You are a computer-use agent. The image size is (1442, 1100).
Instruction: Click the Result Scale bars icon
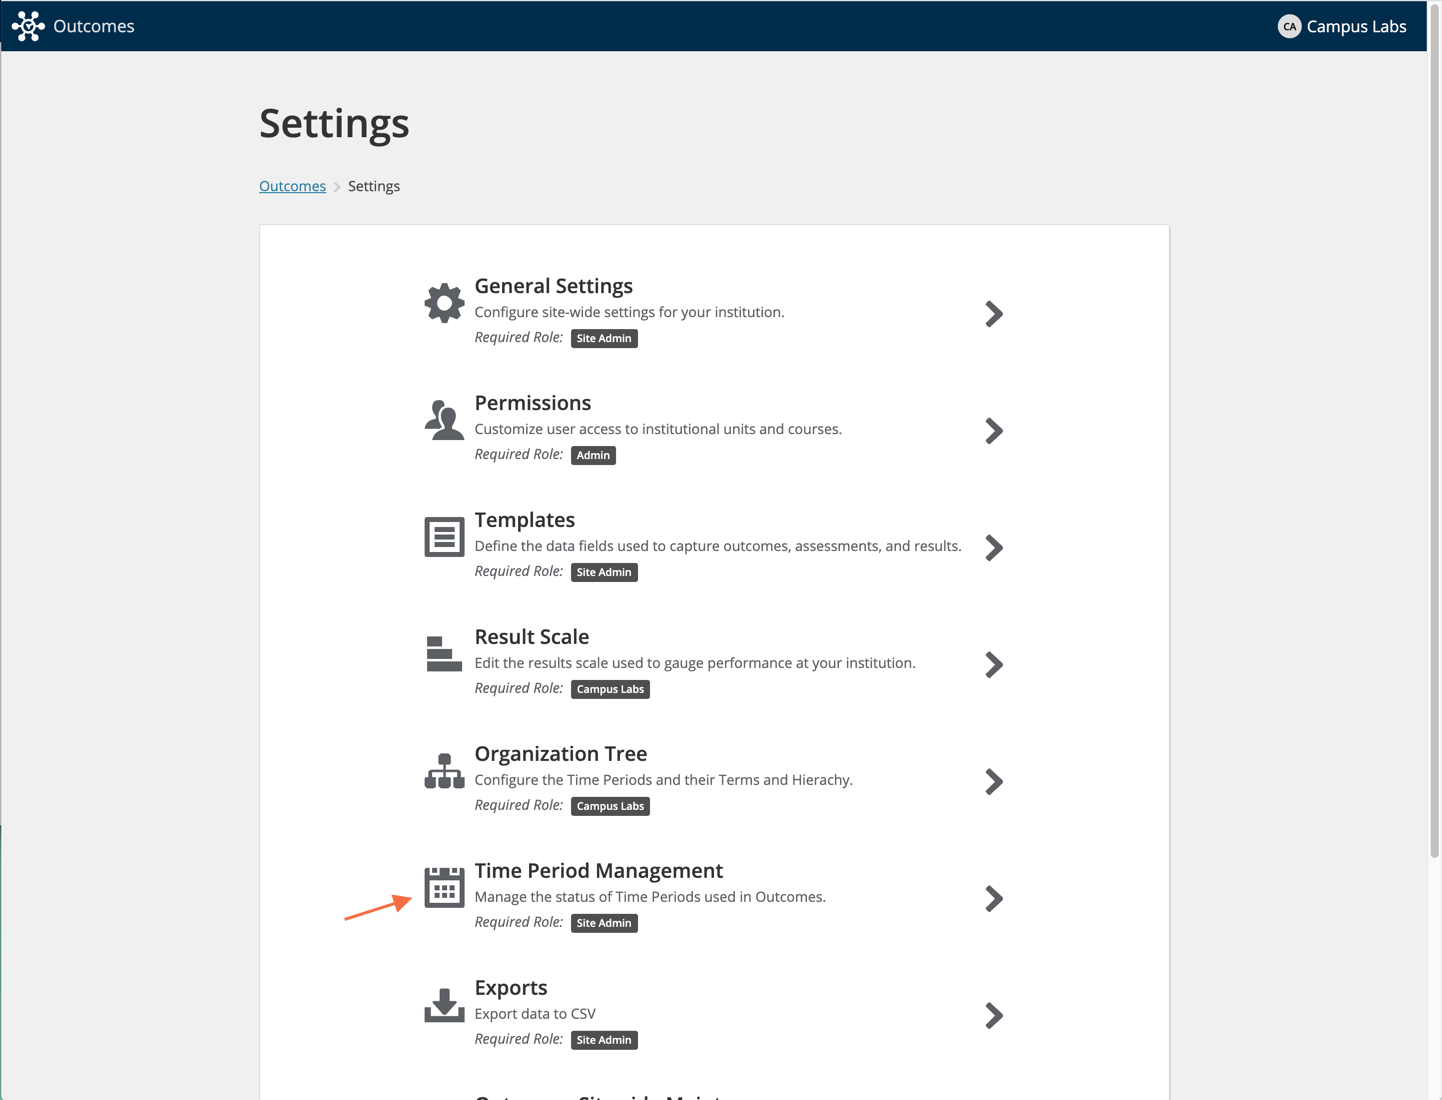pos(444,654)
